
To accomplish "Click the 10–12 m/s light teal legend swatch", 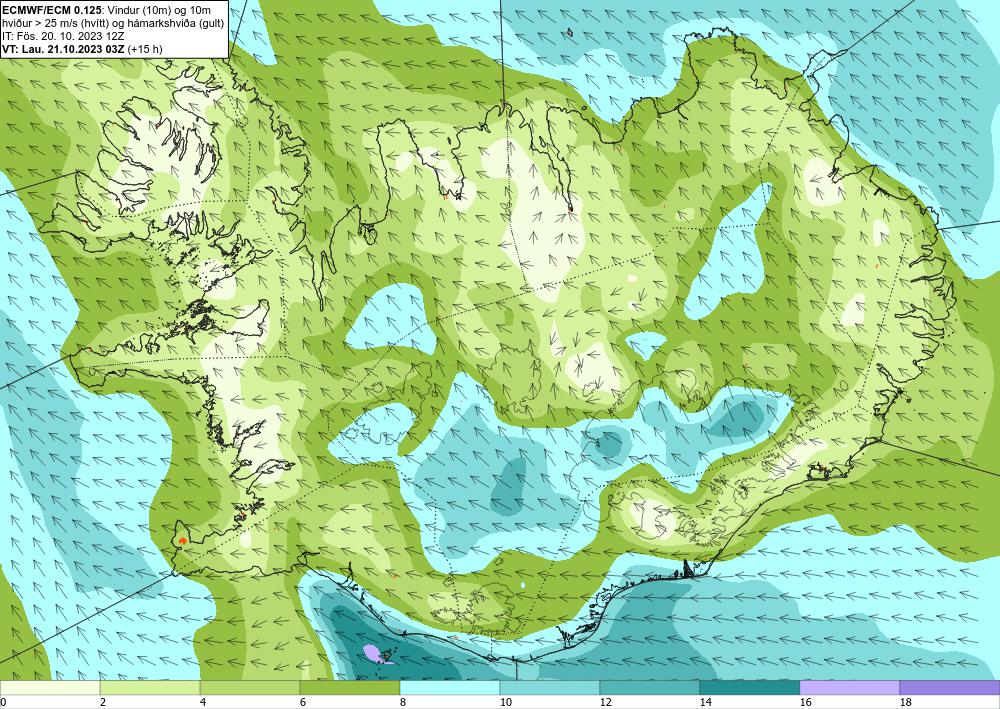I will pos(550,687).
